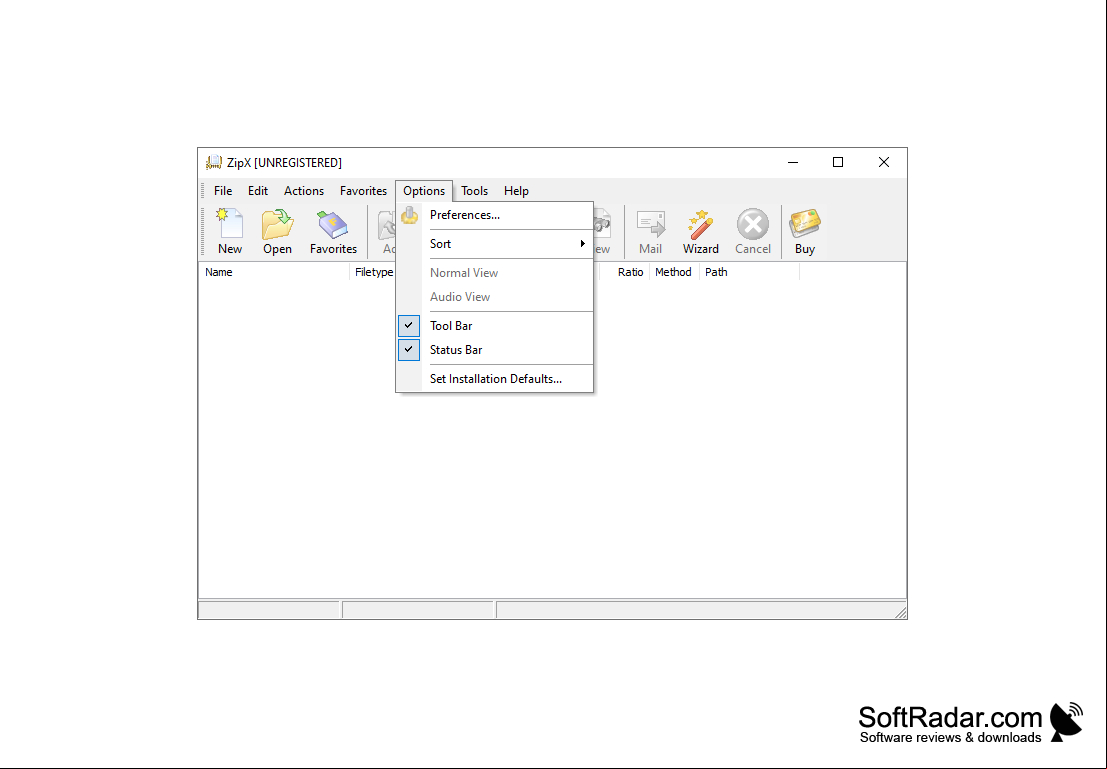Click the Favorites book toolbar icon
Viewport: 1107px width, 769px height.
tap(333, 231)
